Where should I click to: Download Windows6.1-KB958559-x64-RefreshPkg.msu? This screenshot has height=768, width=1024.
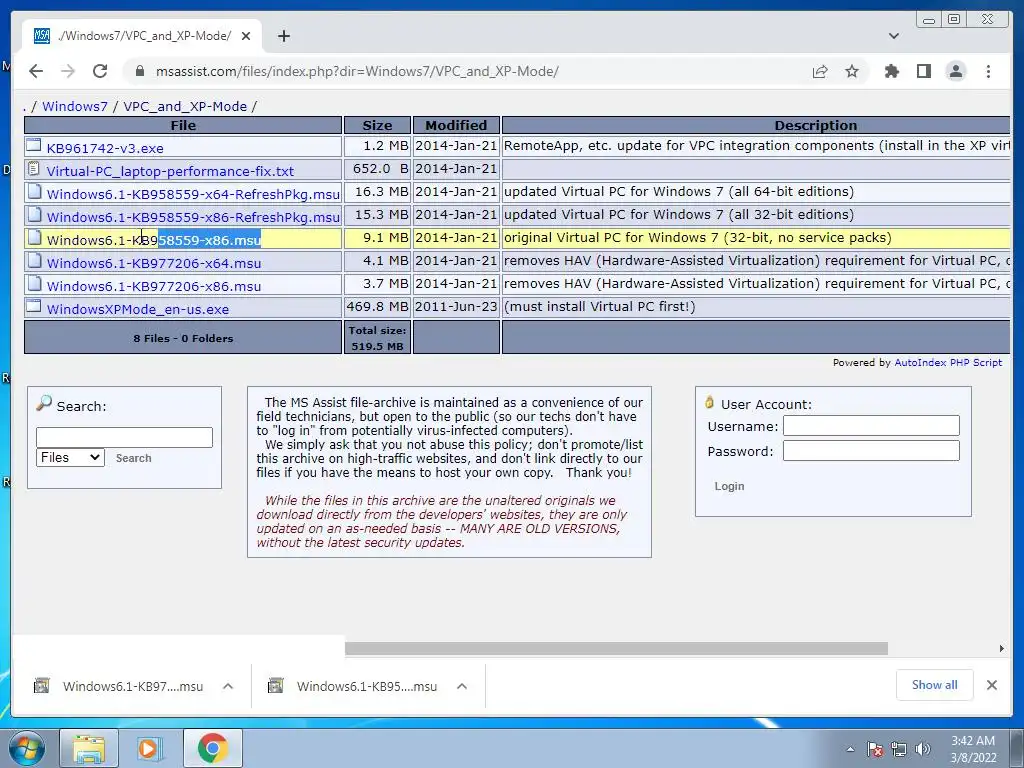point(193,194)
